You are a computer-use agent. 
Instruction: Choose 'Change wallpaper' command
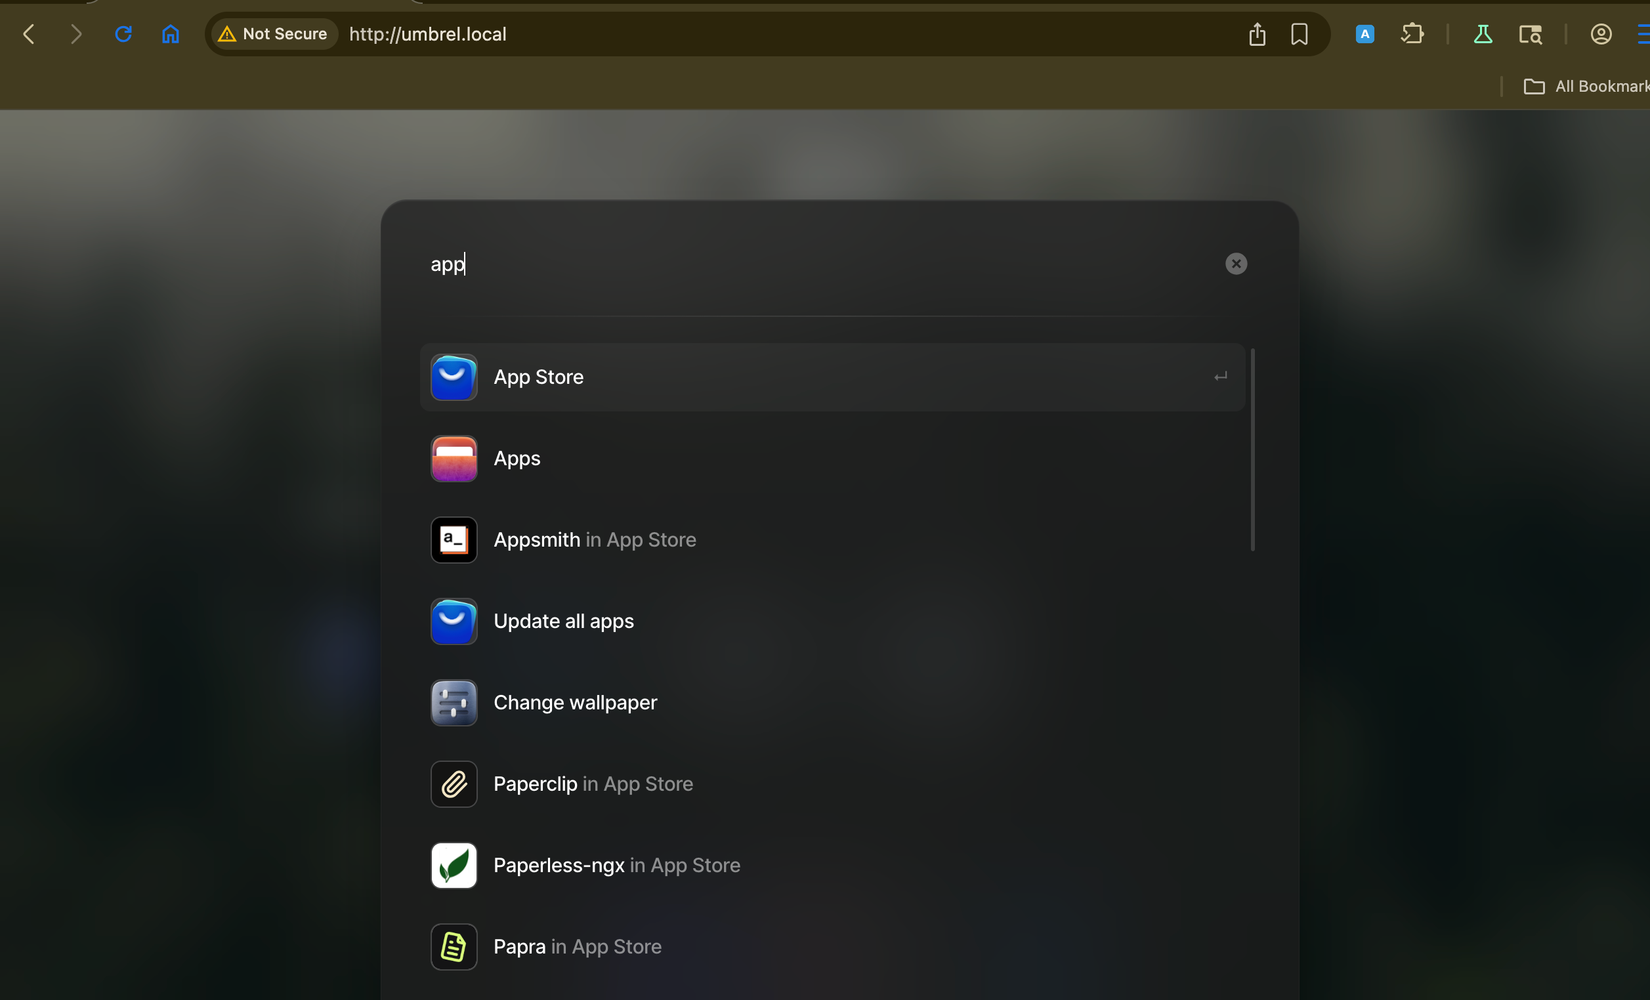tap(832, 703)
